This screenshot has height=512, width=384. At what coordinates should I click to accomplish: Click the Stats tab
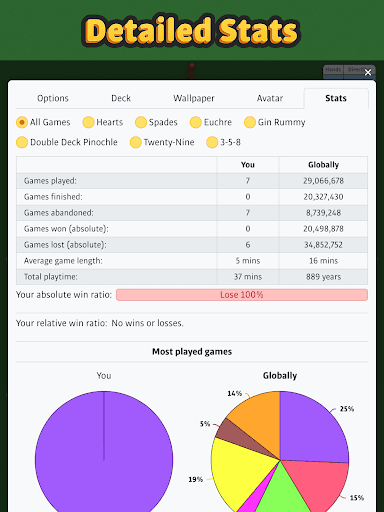(x=336, y=98)
